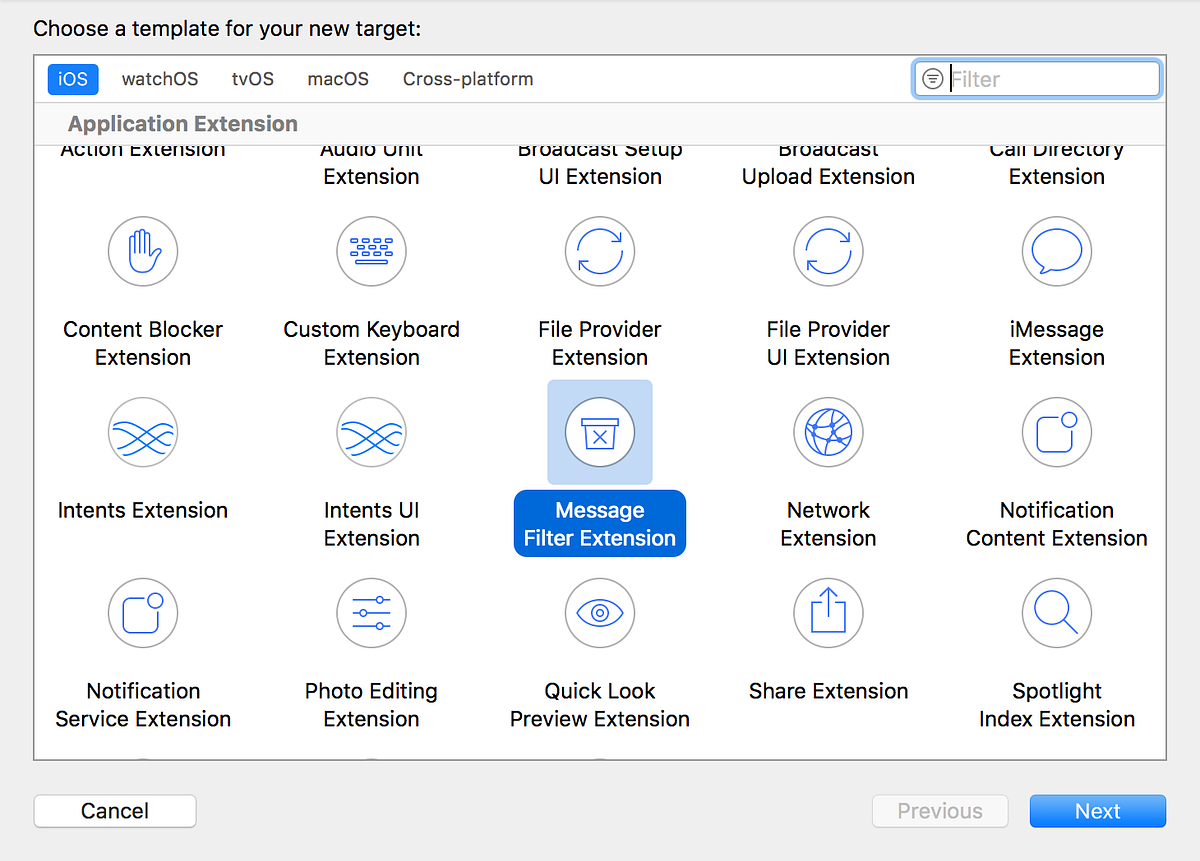This screenshot has width=1200, height=861.
Task: Click the Intents Extension label
Action: [x=143, y=510]
